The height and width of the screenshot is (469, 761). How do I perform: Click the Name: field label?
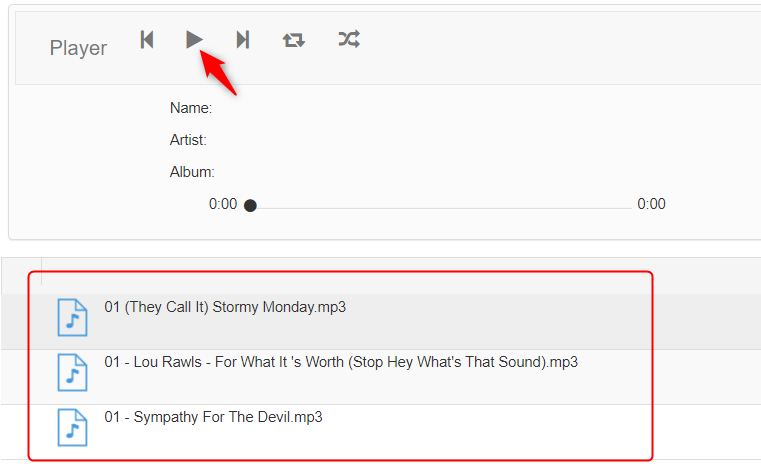(191, 108)
